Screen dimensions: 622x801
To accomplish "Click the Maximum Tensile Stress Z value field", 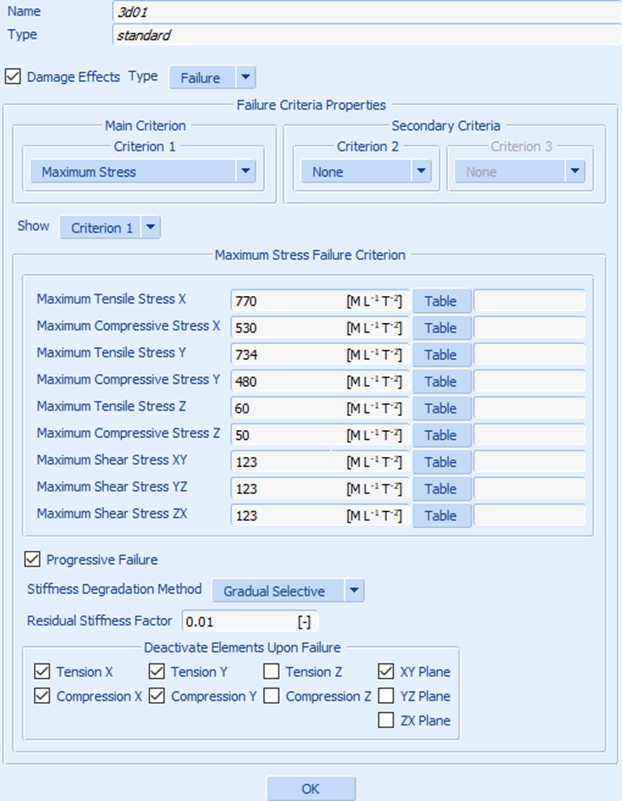I will (x=286, y=408).
